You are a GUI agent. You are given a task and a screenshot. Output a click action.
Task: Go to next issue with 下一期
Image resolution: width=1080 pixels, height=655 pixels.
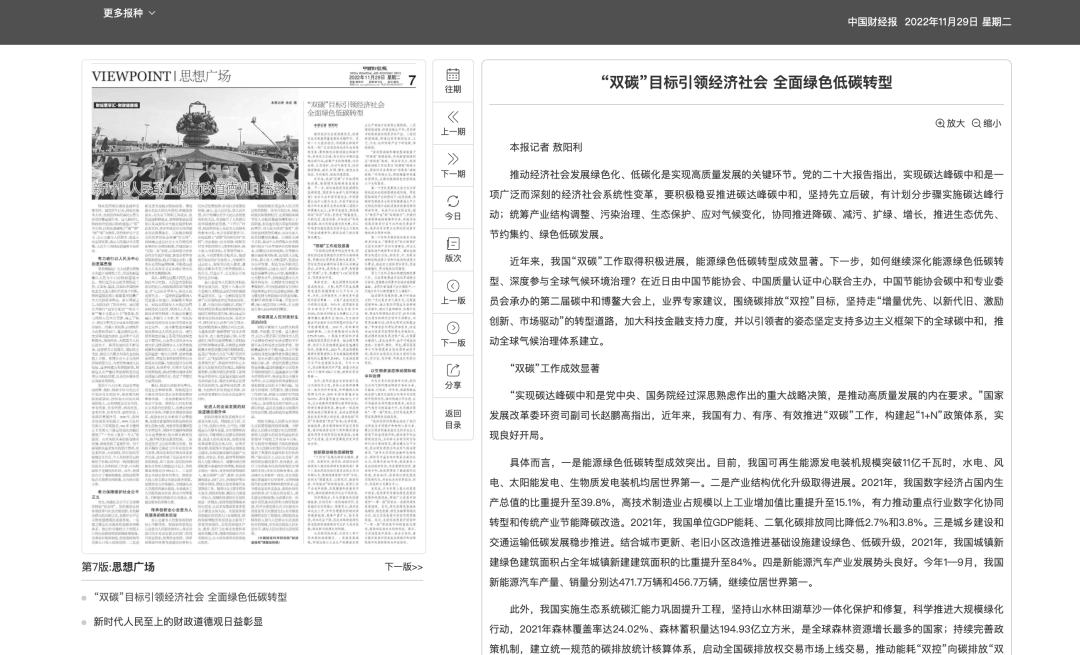point(453,165)
